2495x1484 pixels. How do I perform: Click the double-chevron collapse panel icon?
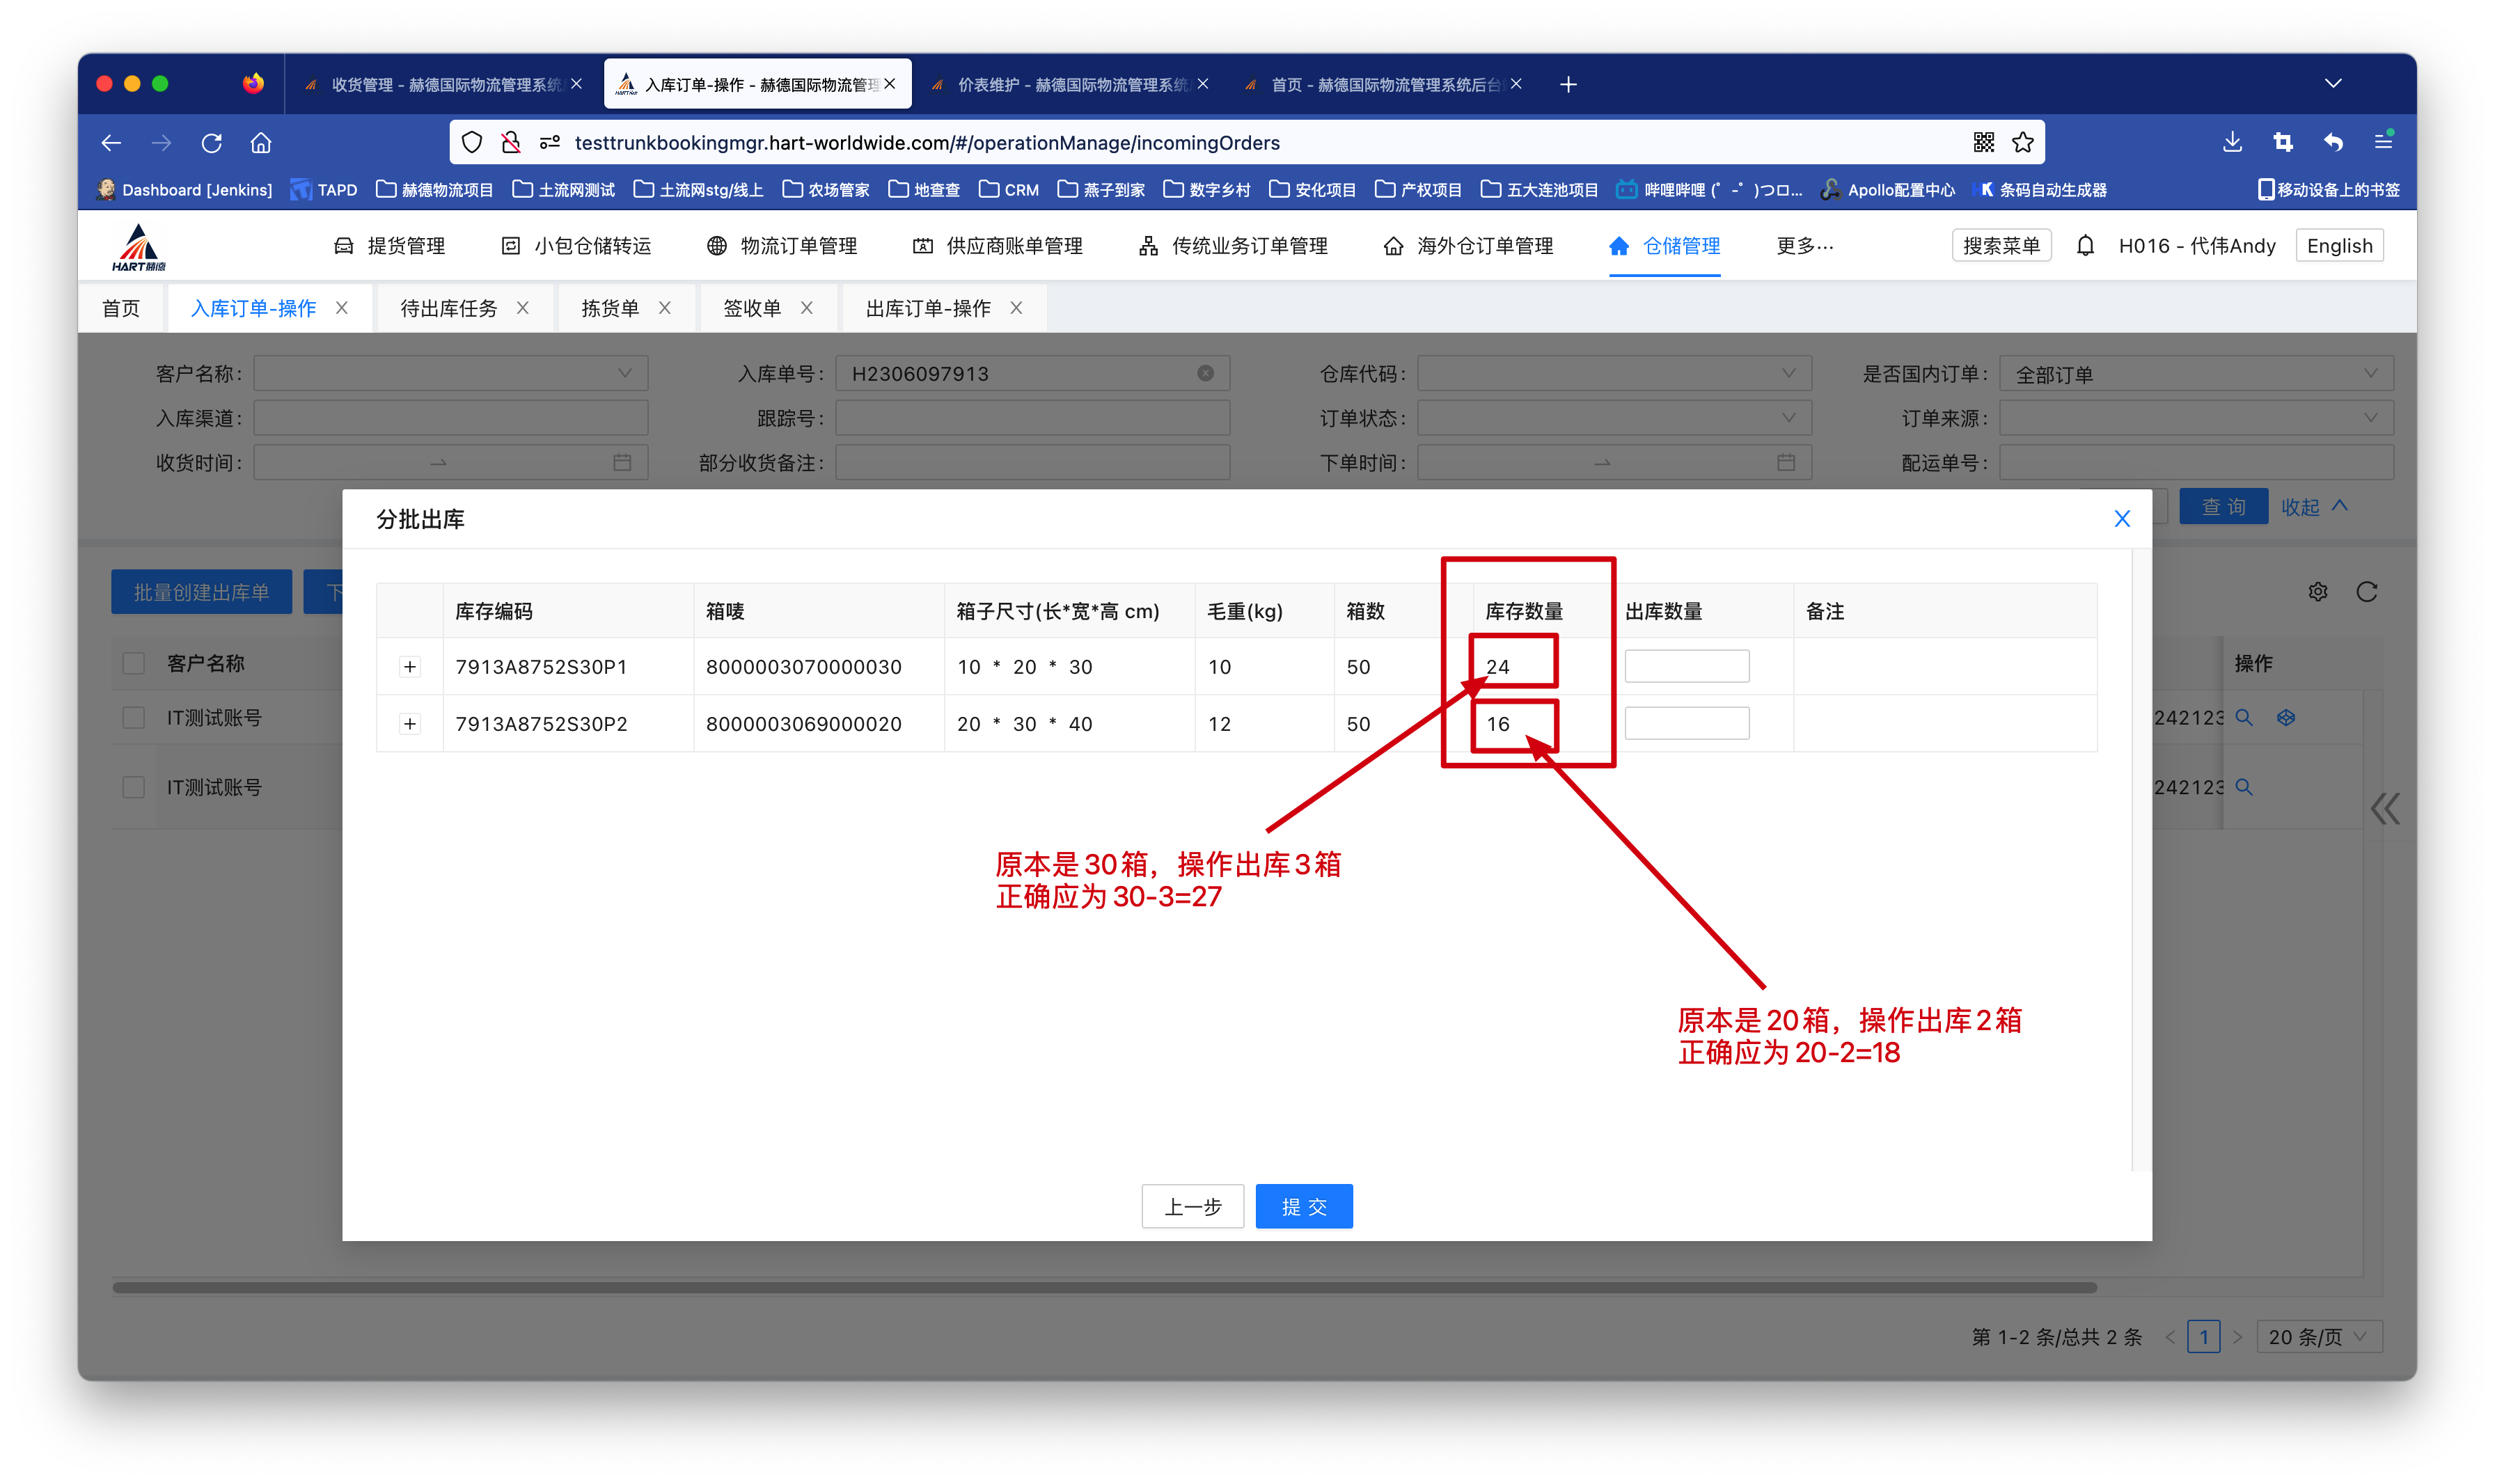click(x=2384, y=808)
